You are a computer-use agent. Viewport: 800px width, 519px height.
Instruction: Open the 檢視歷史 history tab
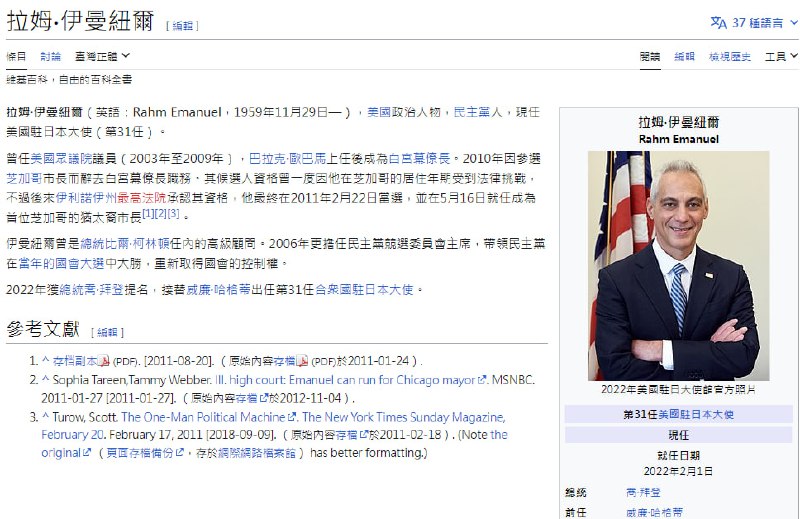tap(730, 57)
